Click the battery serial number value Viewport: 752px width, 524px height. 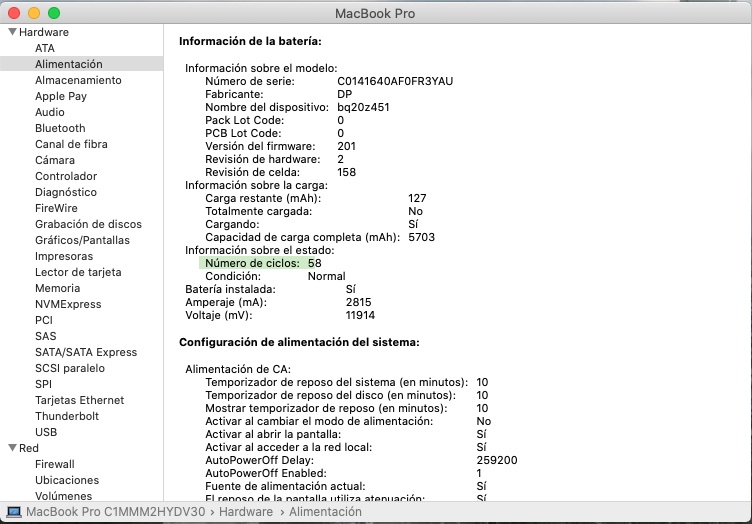(394, 81)
